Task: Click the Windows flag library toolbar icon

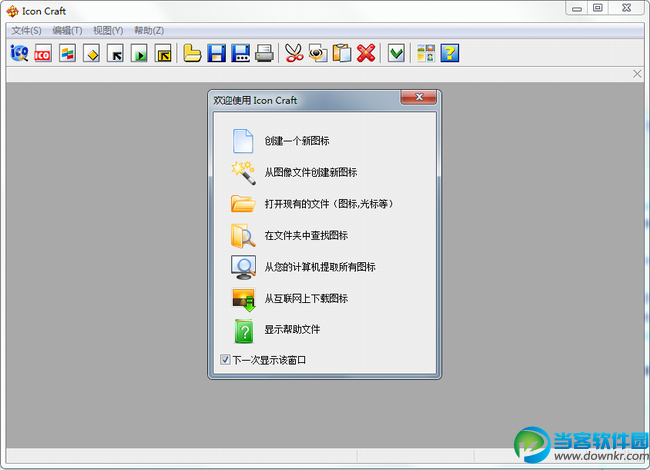Action: [x=67, y=53]
